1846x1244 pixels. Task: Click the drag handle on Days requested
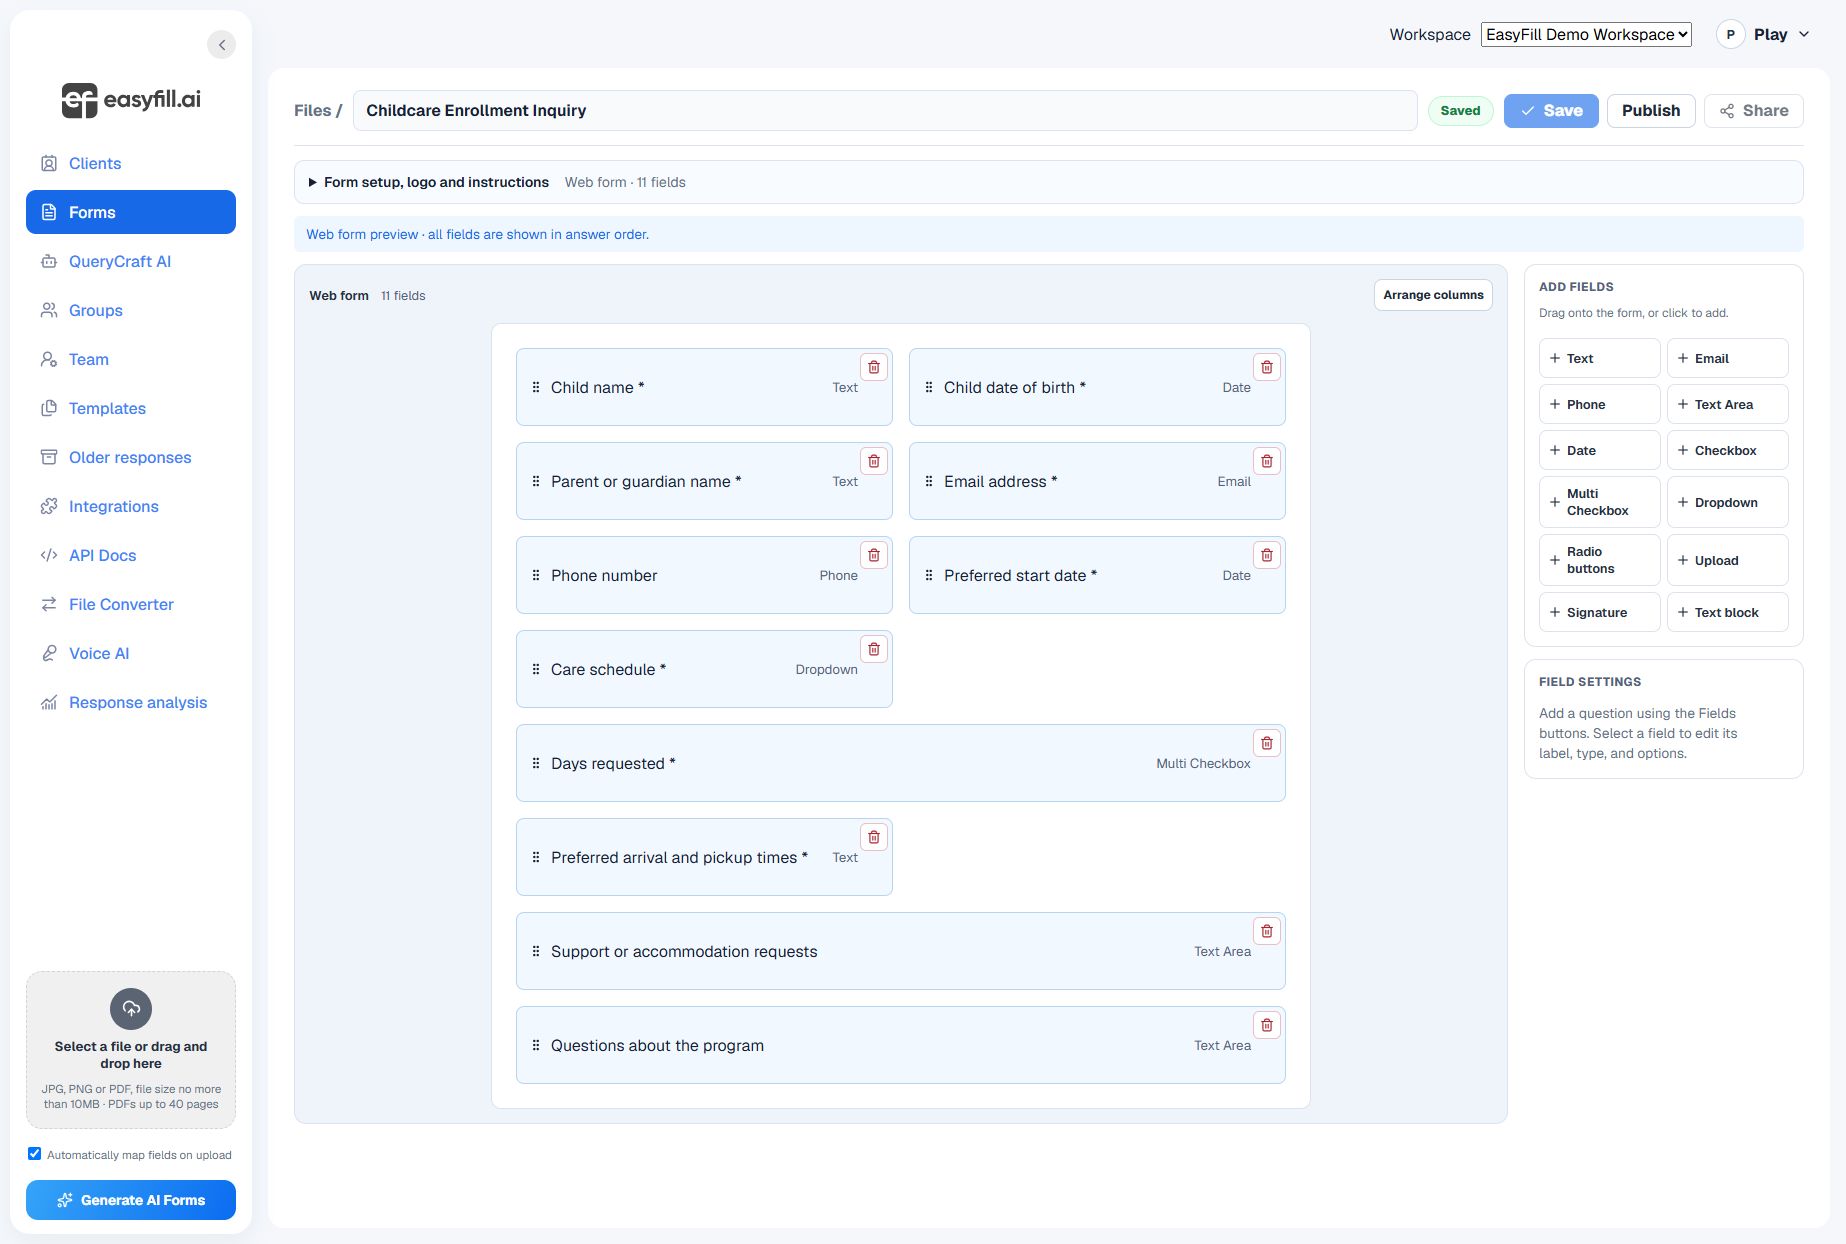[536, 764]
